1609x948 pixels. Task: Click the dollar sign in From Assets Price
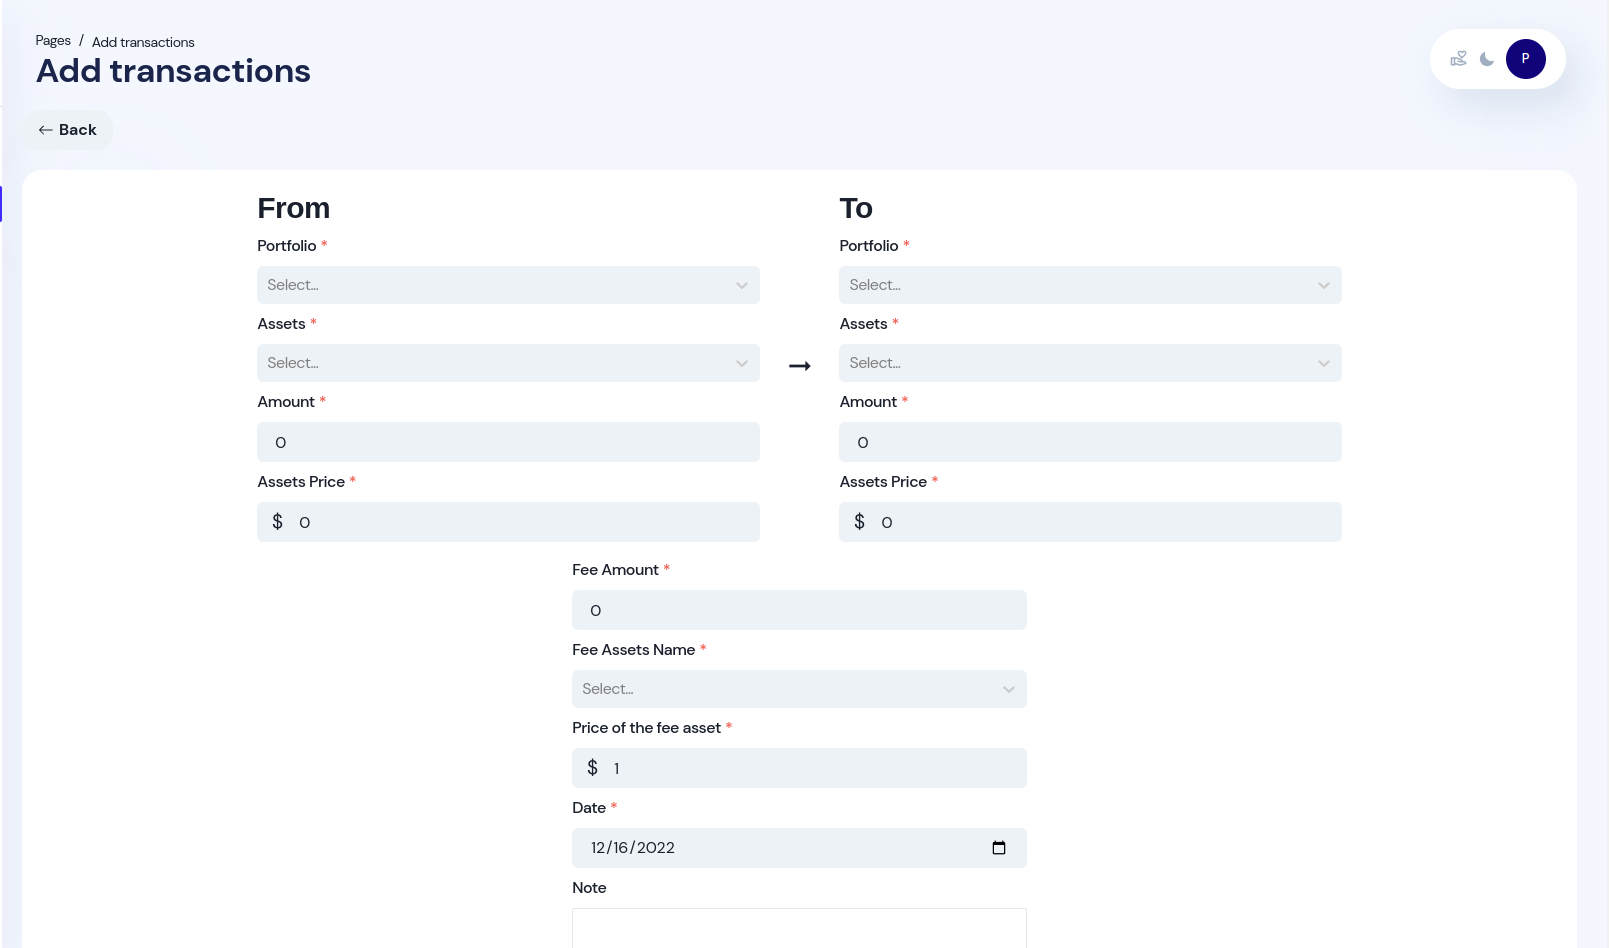pyautogui.click(x=278, y=521)
